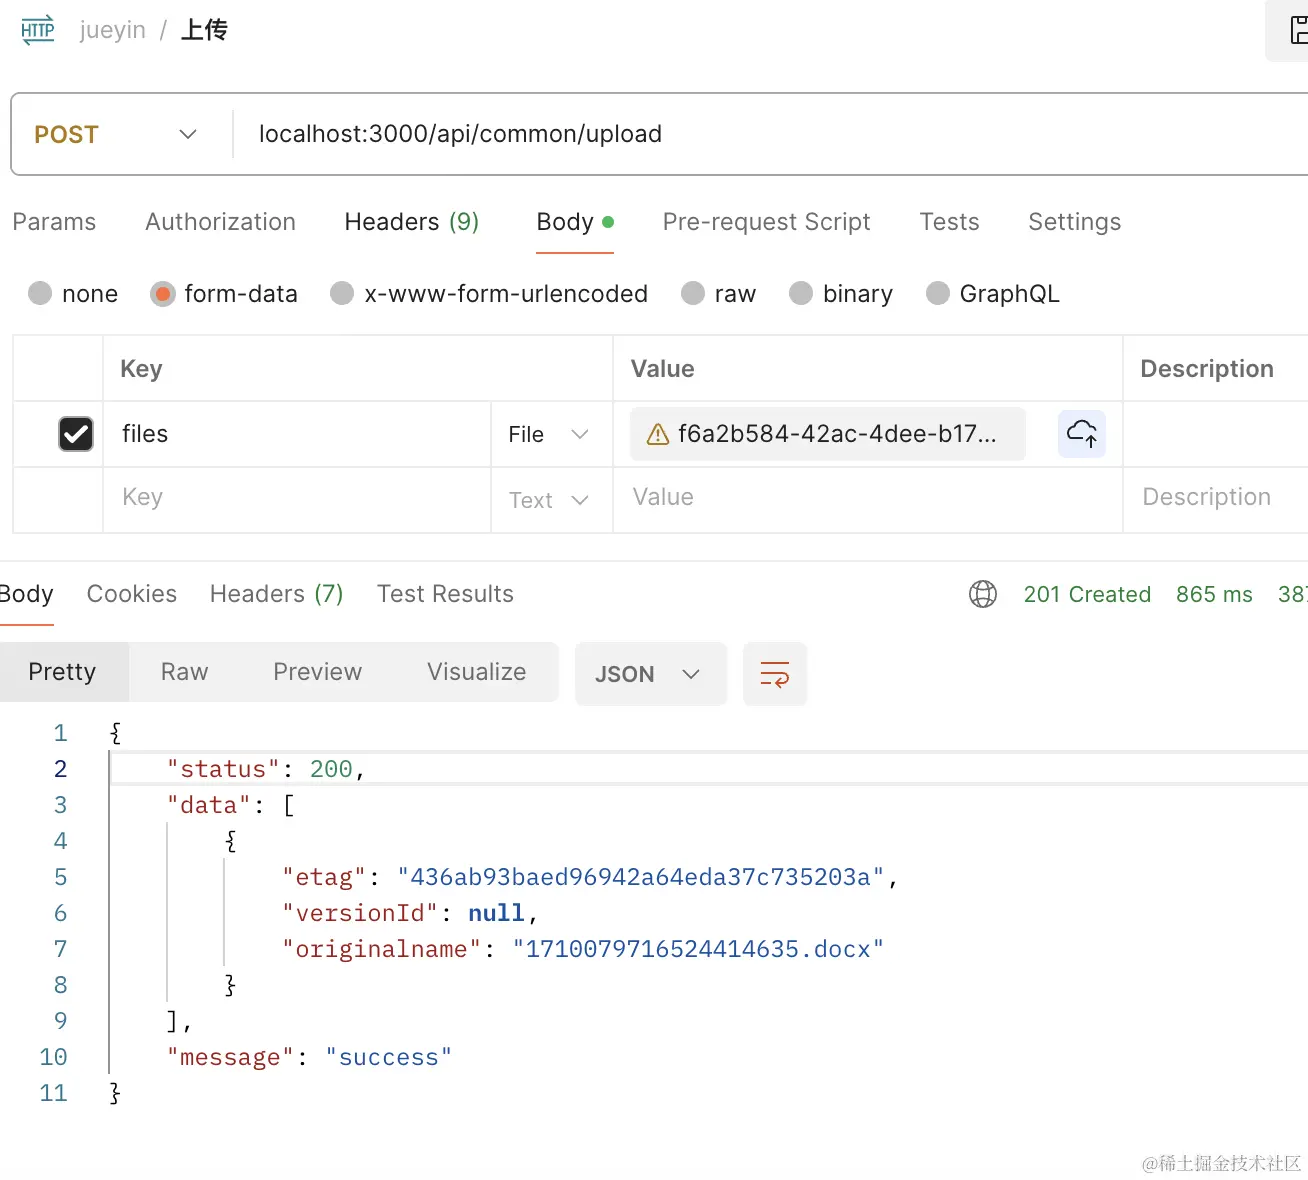Click the request URL field

click(x=770, y=134)
